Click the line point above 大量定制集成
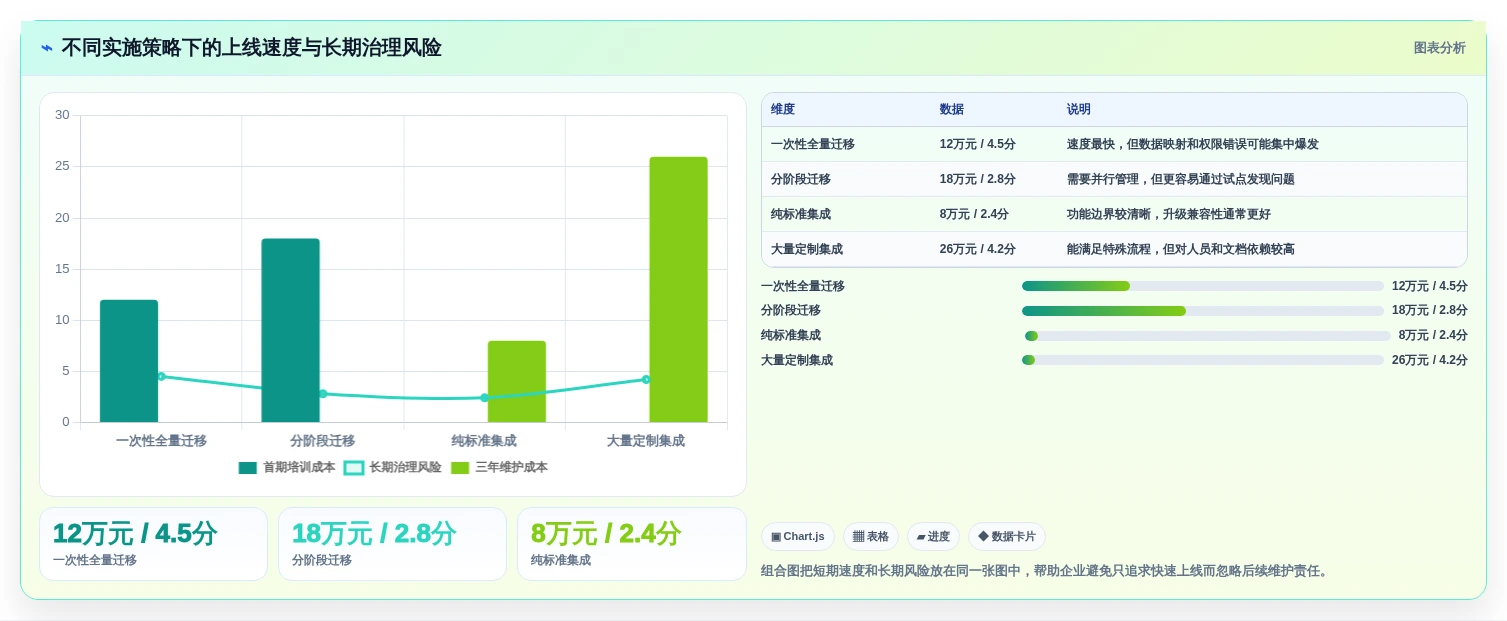1507x621 pixels. 646,379
